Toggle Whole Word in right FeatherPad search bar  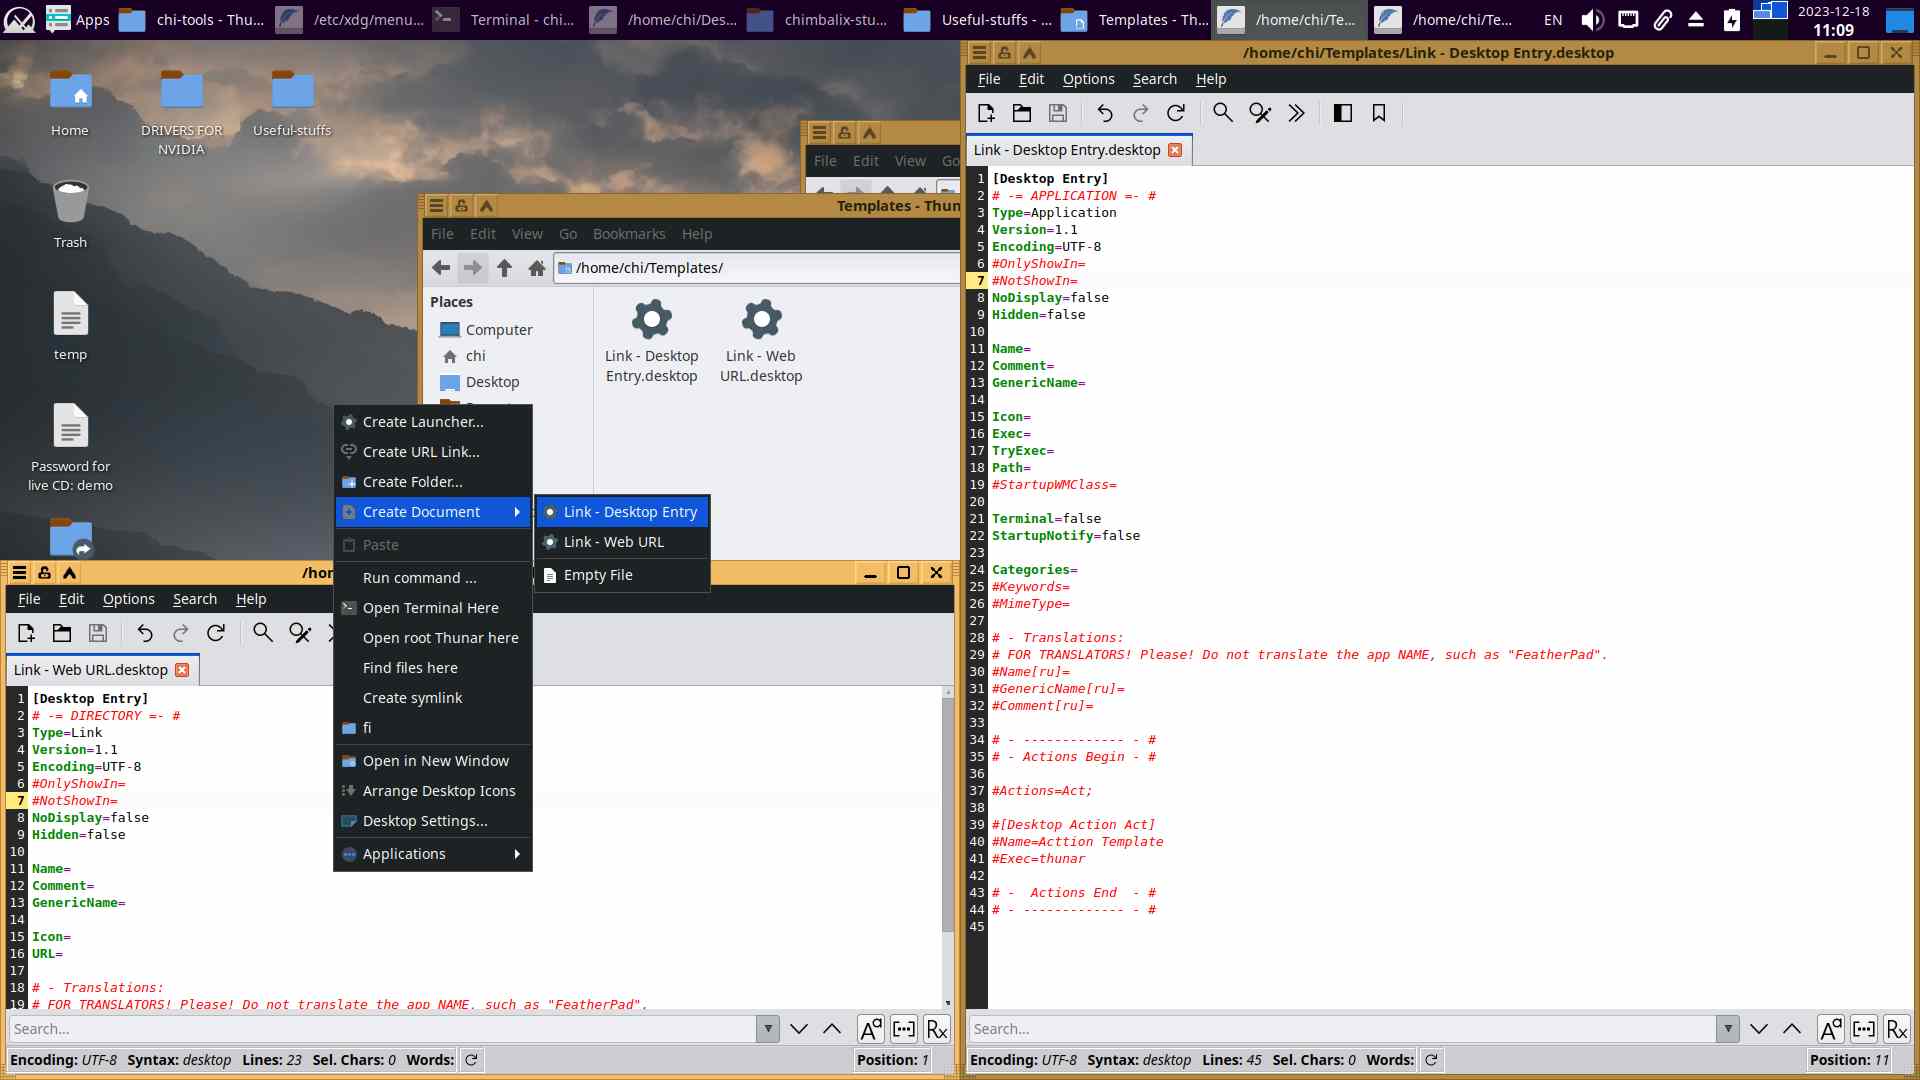(1864, 1029)
